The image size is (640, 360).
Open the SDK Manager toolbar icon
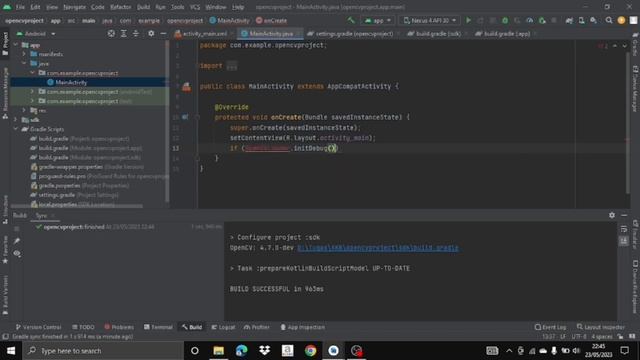click(593, 20)
